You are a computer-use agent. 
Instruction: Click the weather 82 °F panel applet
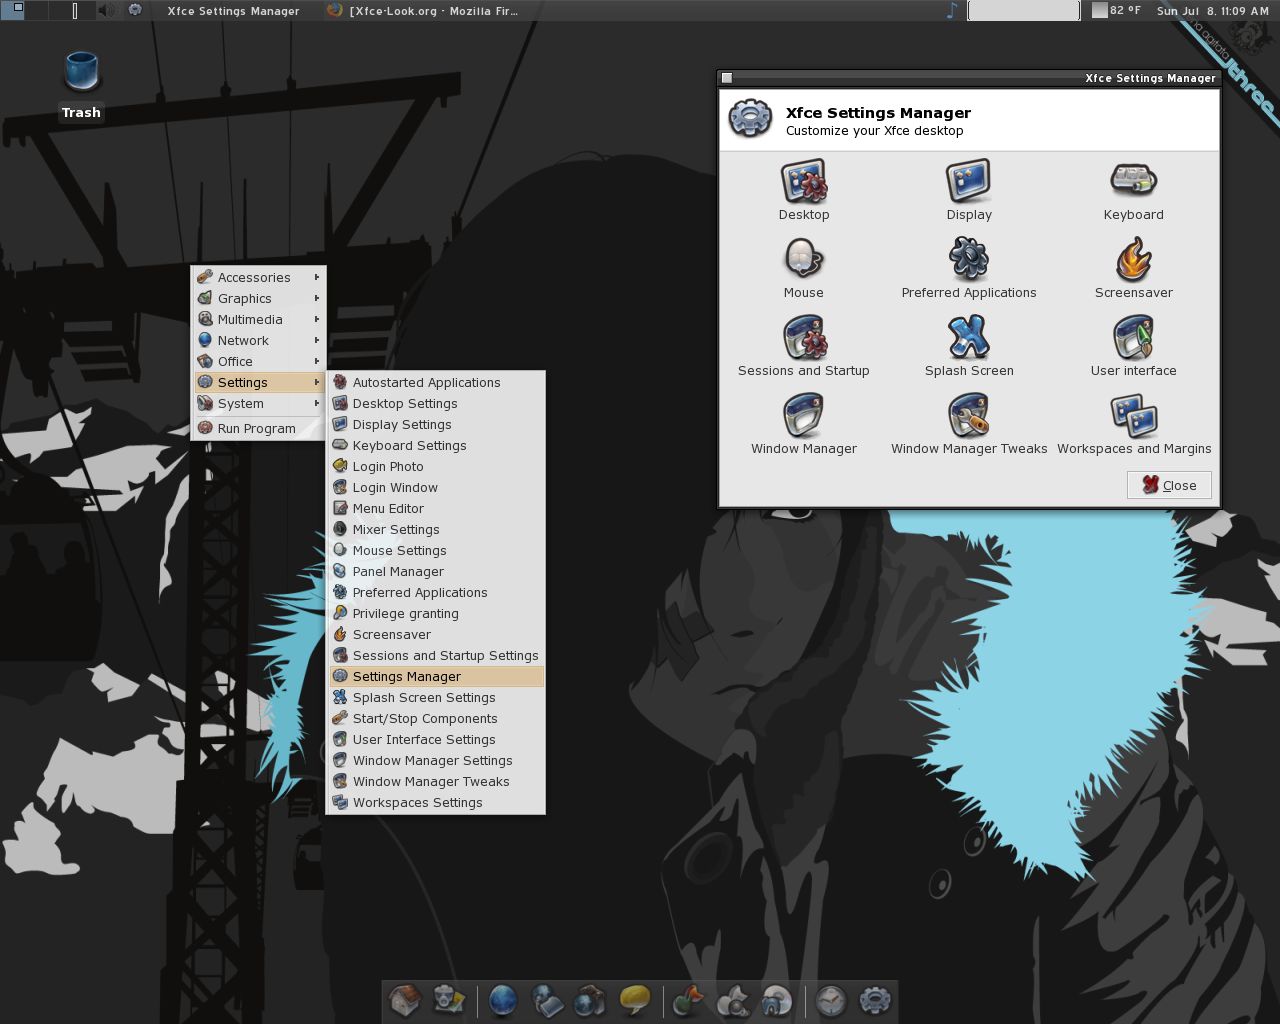point(1117,11)
